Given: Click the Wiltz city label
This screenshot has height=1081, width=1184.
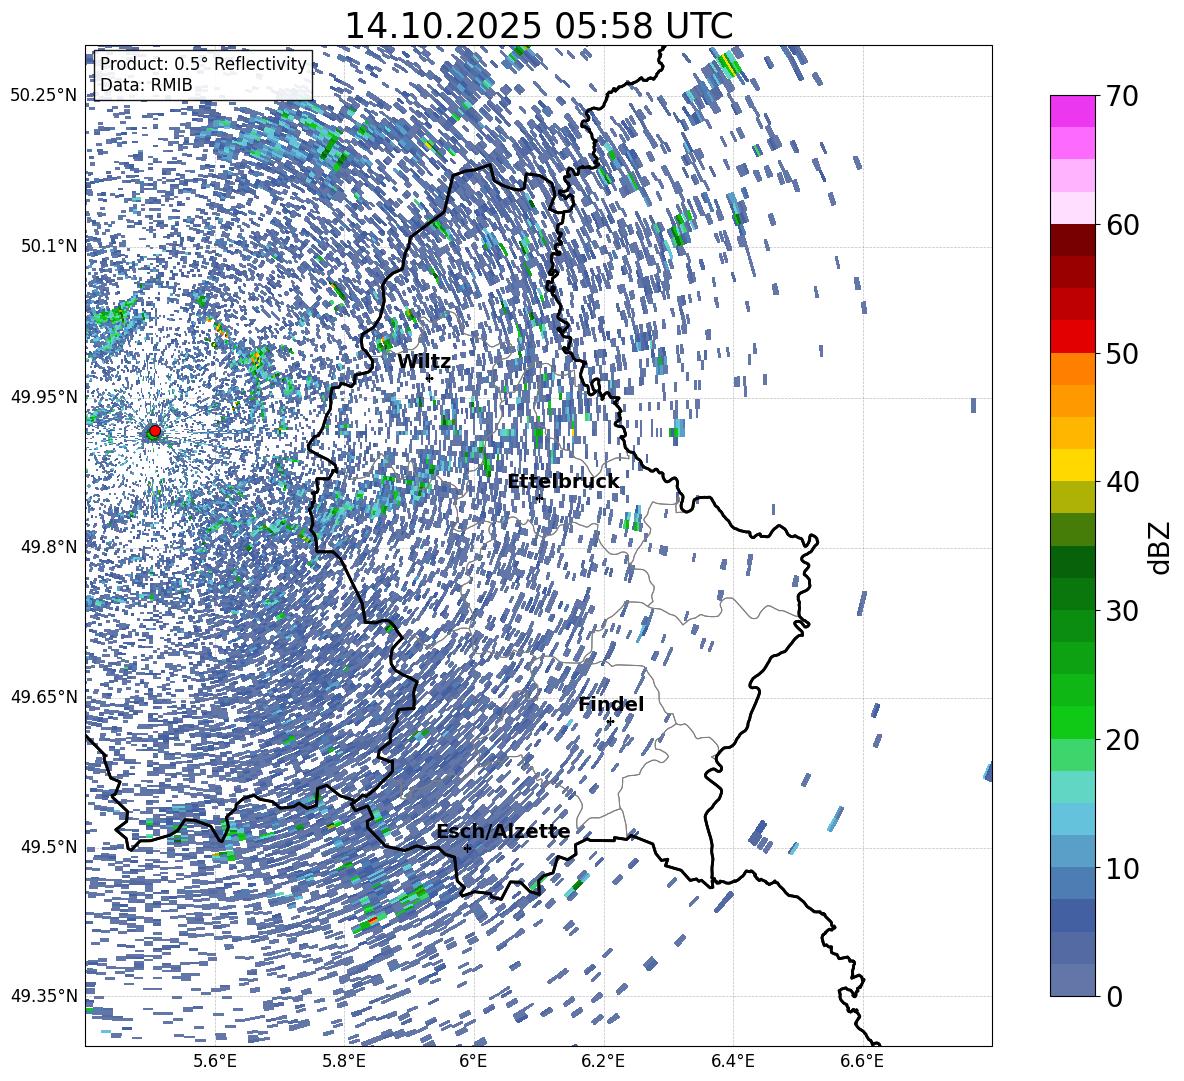Looking at the screenshot, I should (424, 362).
